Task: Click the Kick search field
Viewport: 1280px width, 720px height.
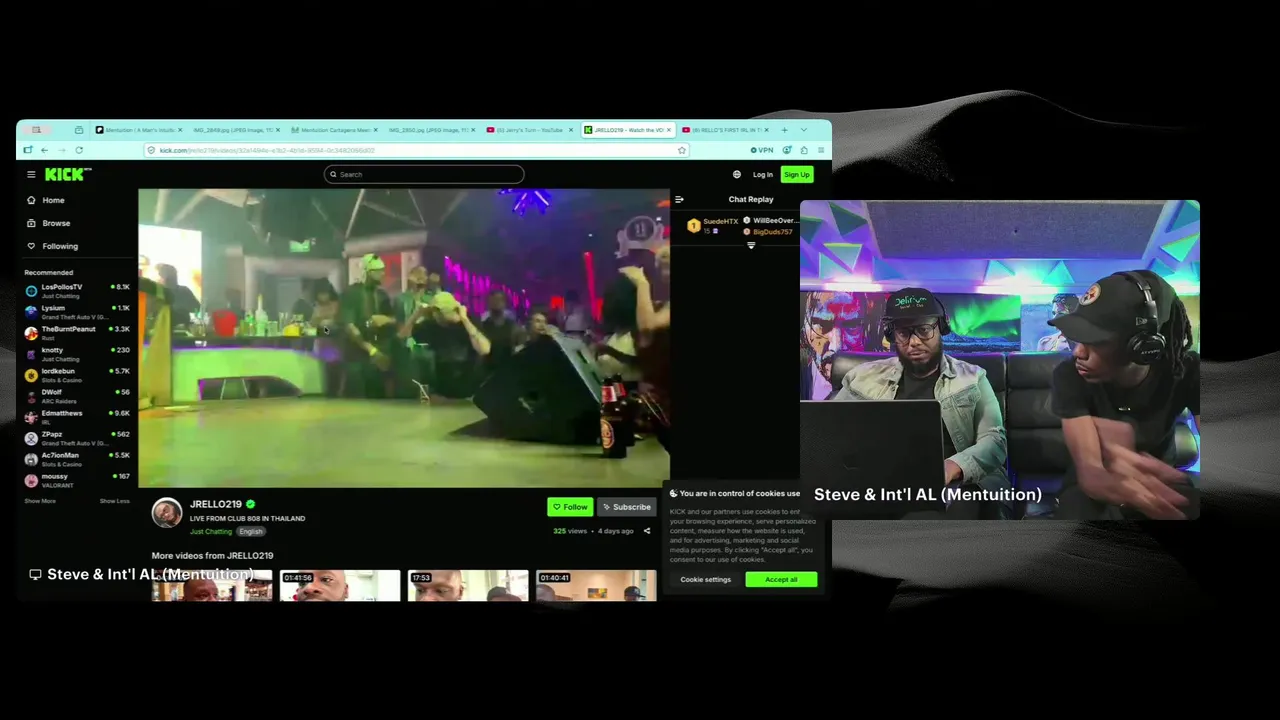Action: click(x=424, y=174)
